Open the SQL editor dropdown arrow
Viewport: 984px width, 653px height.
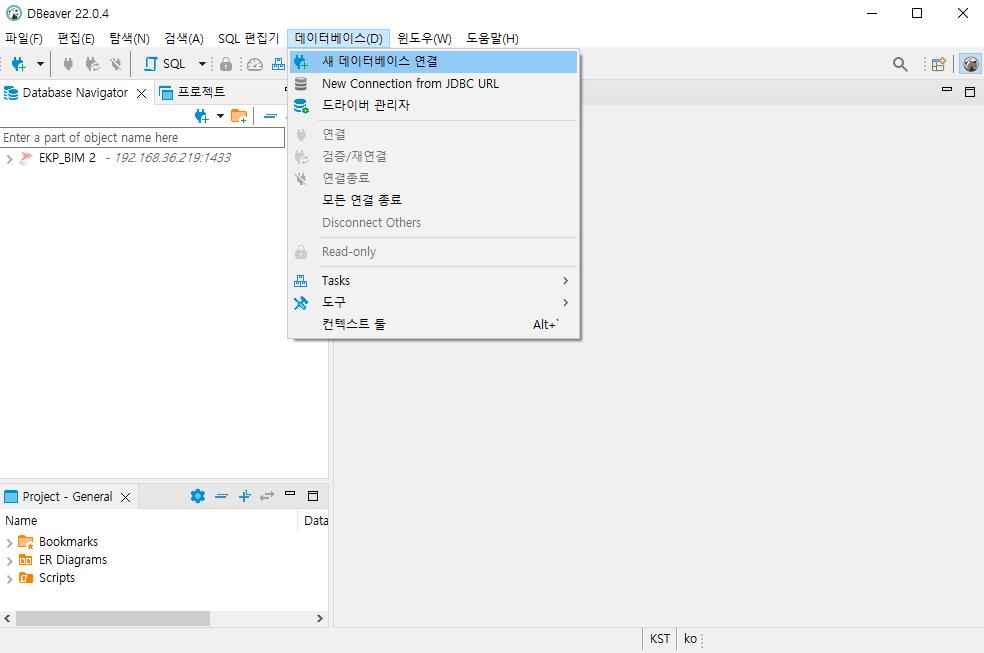tap(201, 63)
